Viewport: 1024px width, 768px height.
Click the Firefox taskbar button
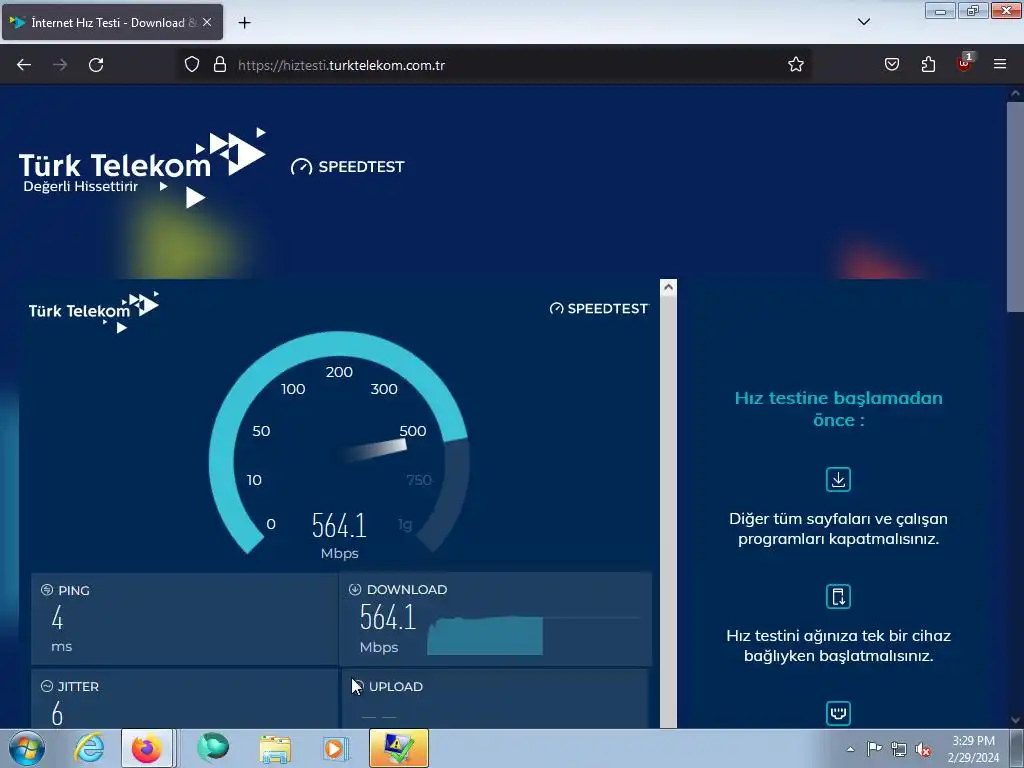pos(147,748)
